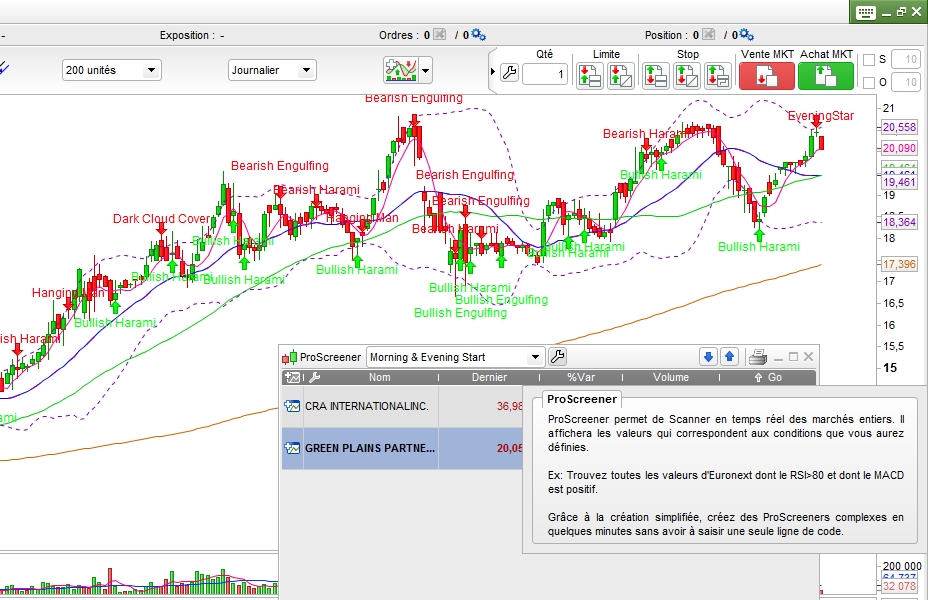Click the Qté quantity input field
The height and width of the screenshot is (600, 928).
(x=544, y=74)
